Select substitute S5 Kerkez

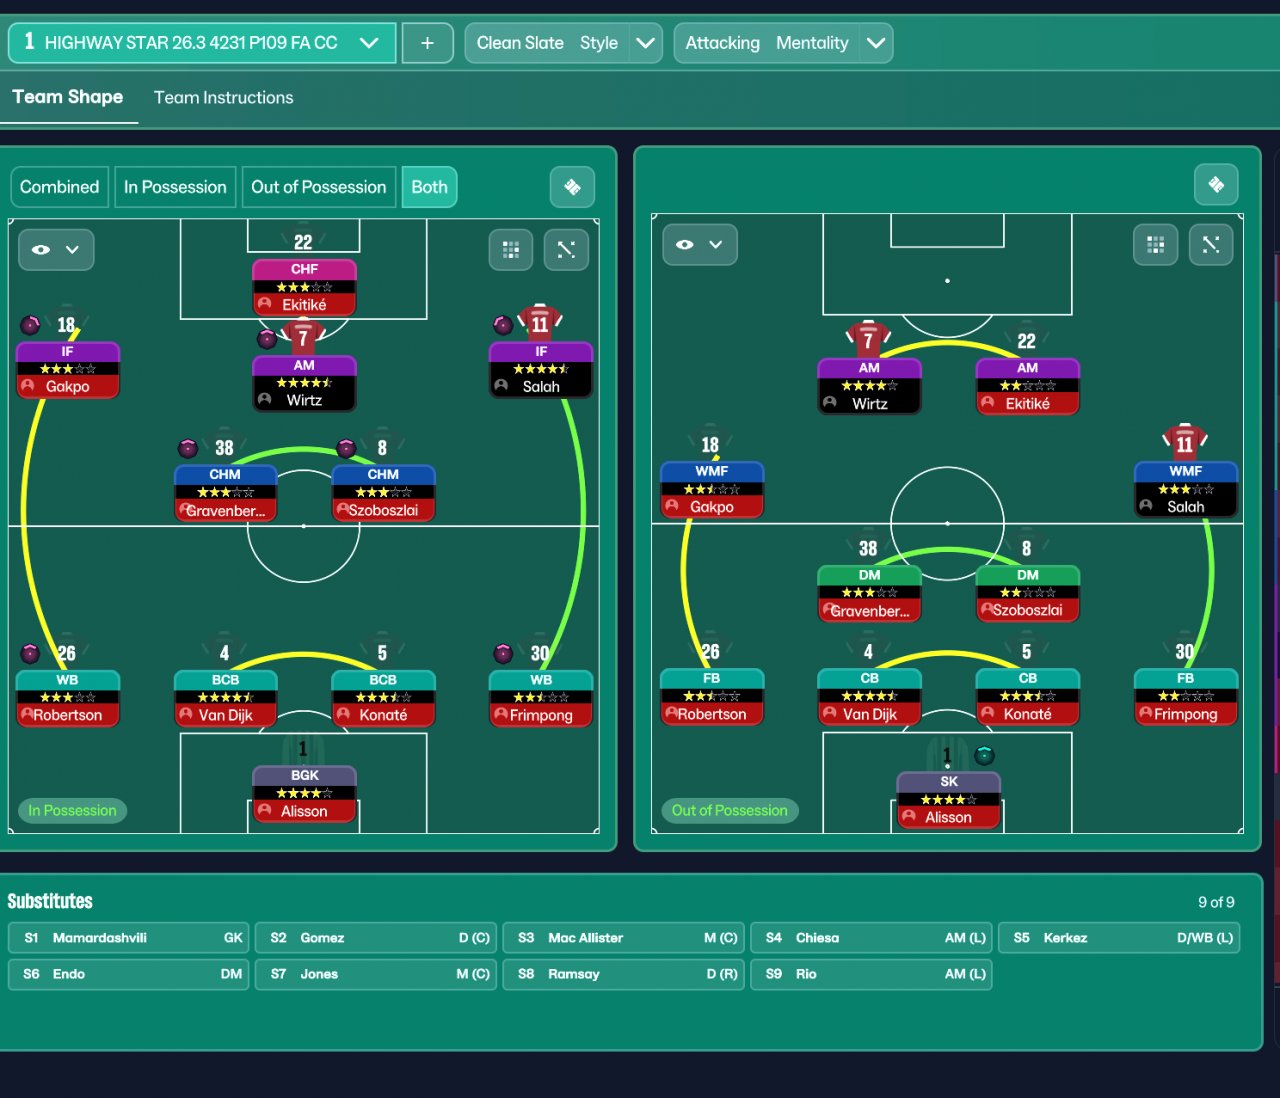pyautogui.click(x=1119, y=938)
